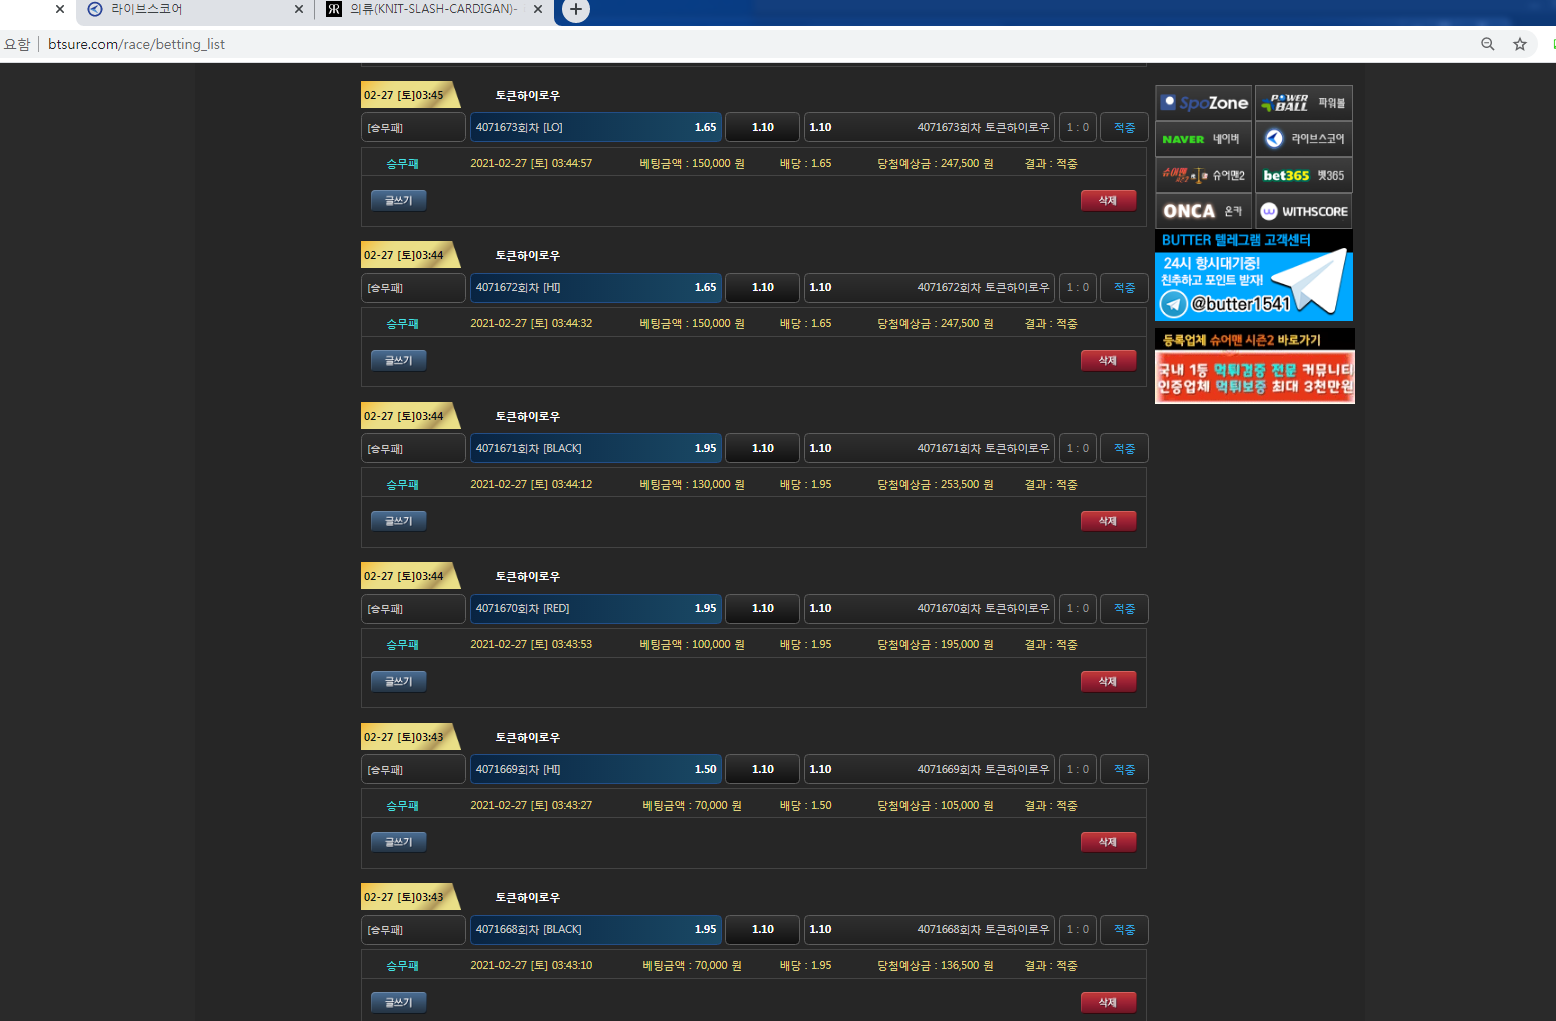Open a new browser tab
This screenshot has width=1556, height=1021.
coord(576,10)
